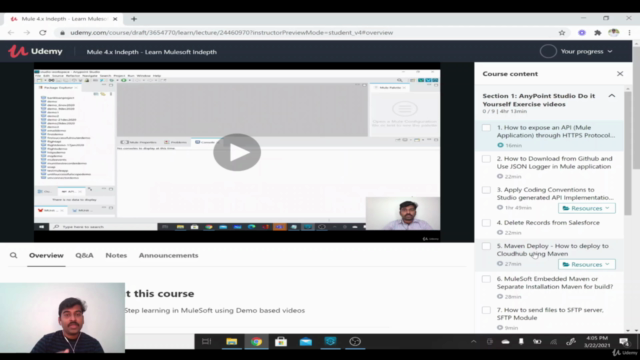Viewport: 640px width, 360px height.
Task: Open Resources dropdown for lecture 5
Action: pos(587,264)
